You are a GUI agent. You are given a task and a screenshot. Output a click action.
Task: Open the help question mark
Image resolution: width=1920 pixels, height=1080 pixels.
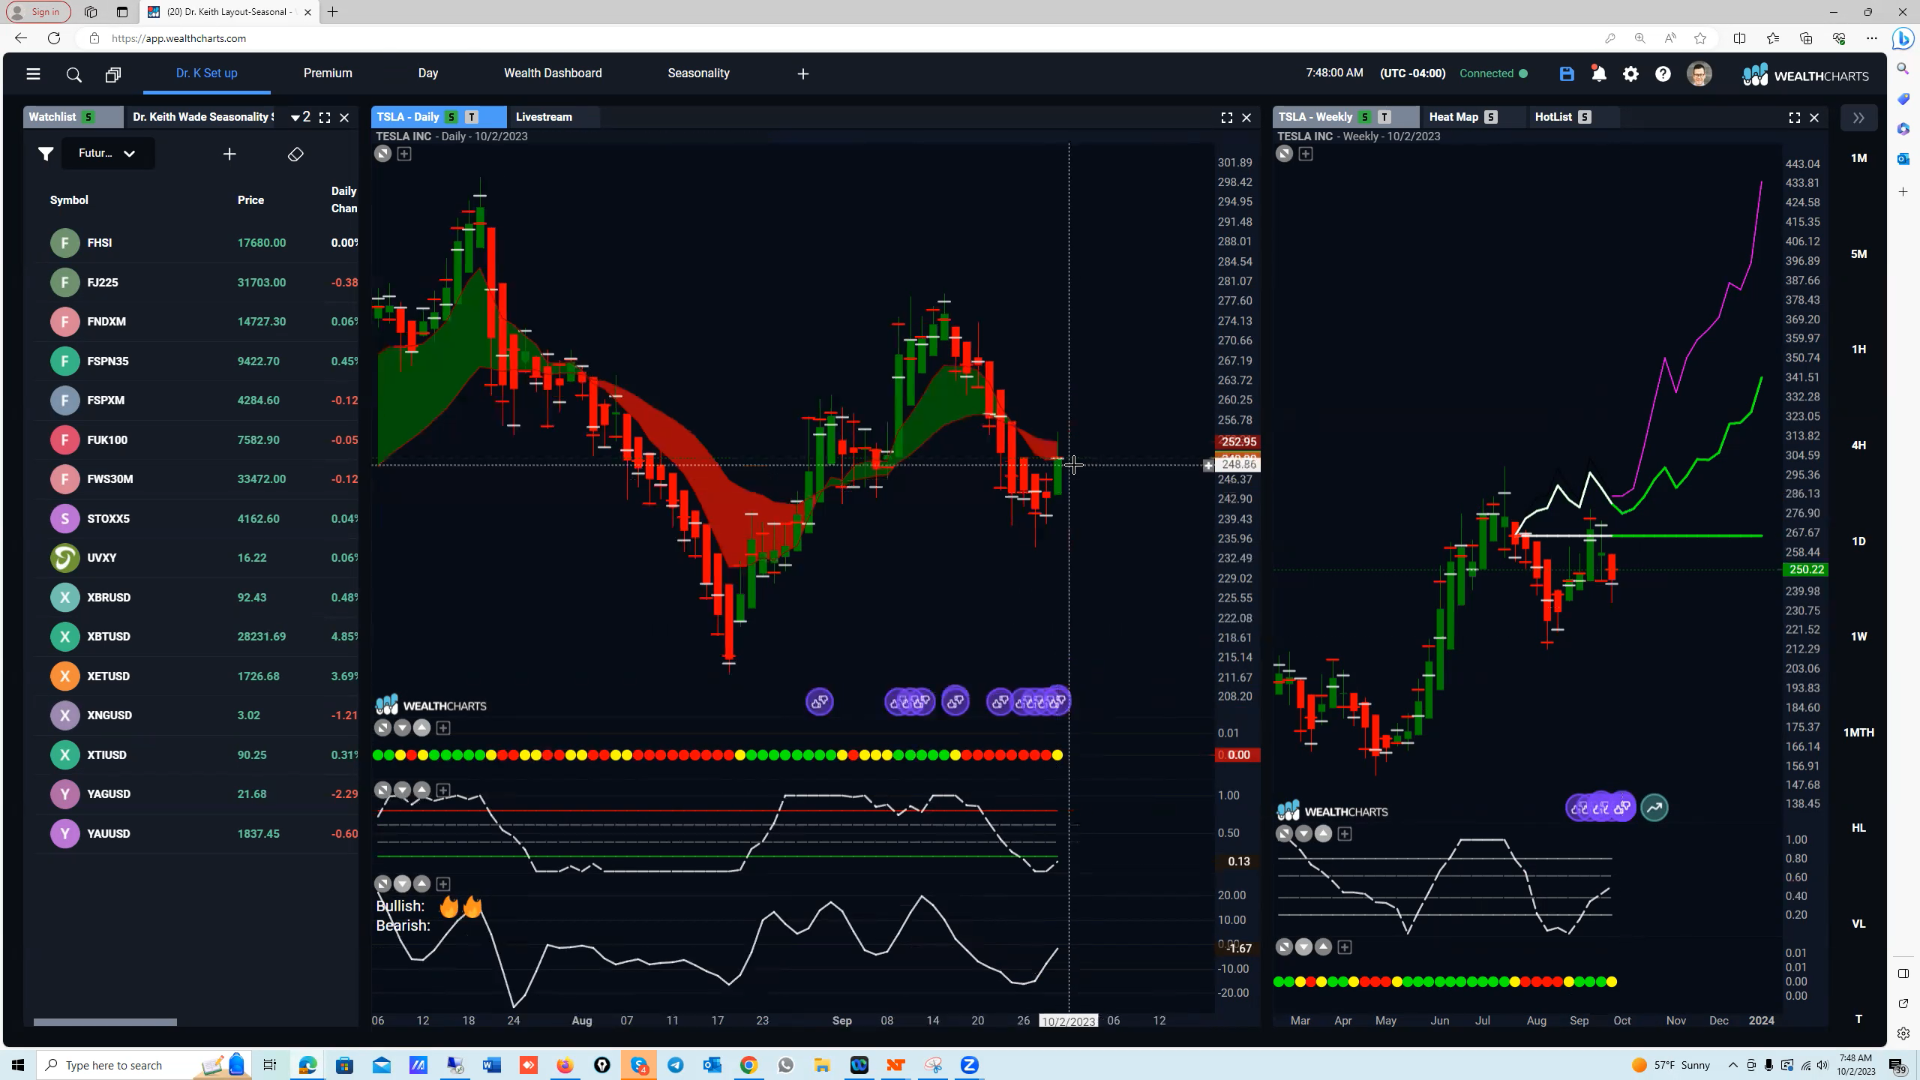point(1663,74)
